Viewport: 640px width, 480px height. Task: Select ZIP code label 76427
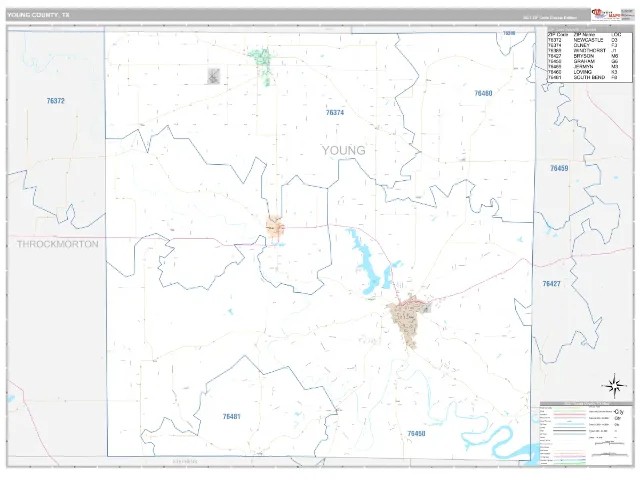(551, 283)
